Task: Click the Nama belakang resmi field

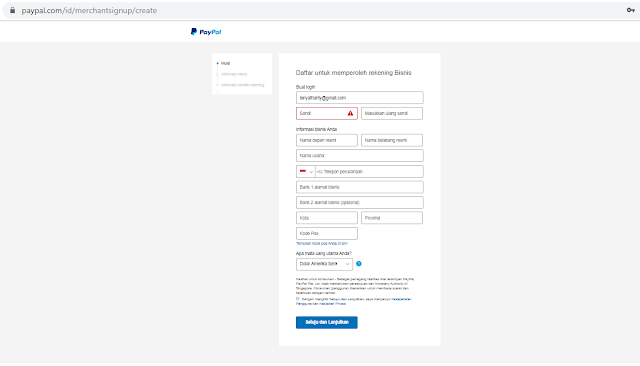Action: (x=391, y=140)
